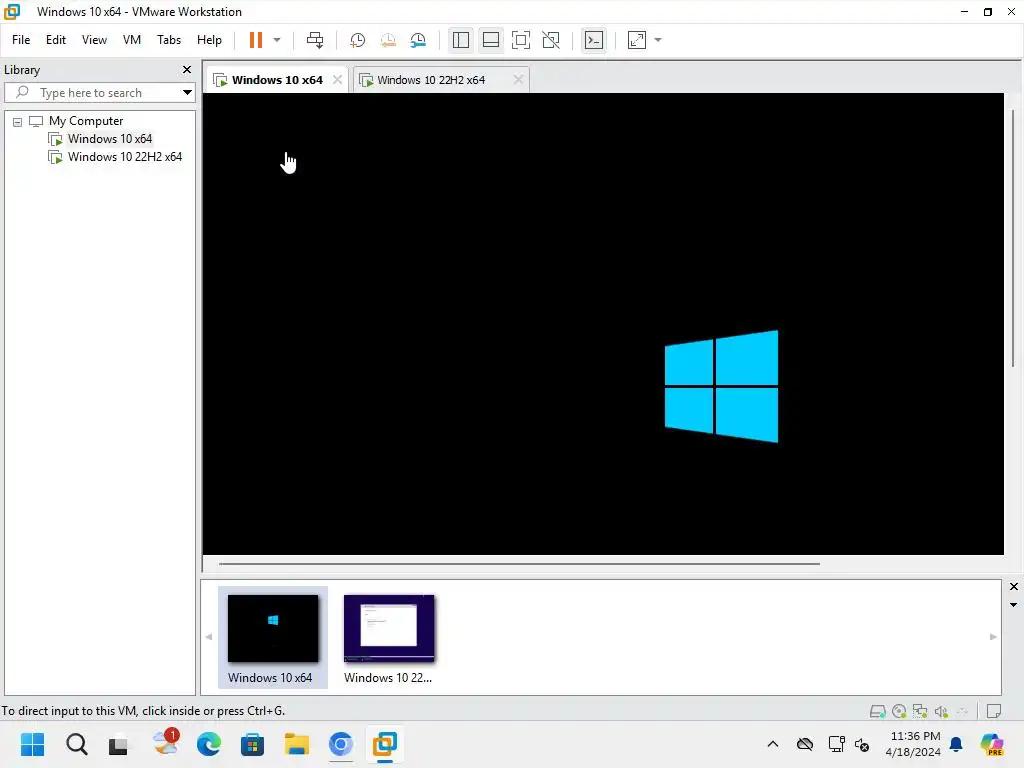Open File Explorer from the taskbar
The height and width of the screenshot is (768, 1024).
[296, 744]
